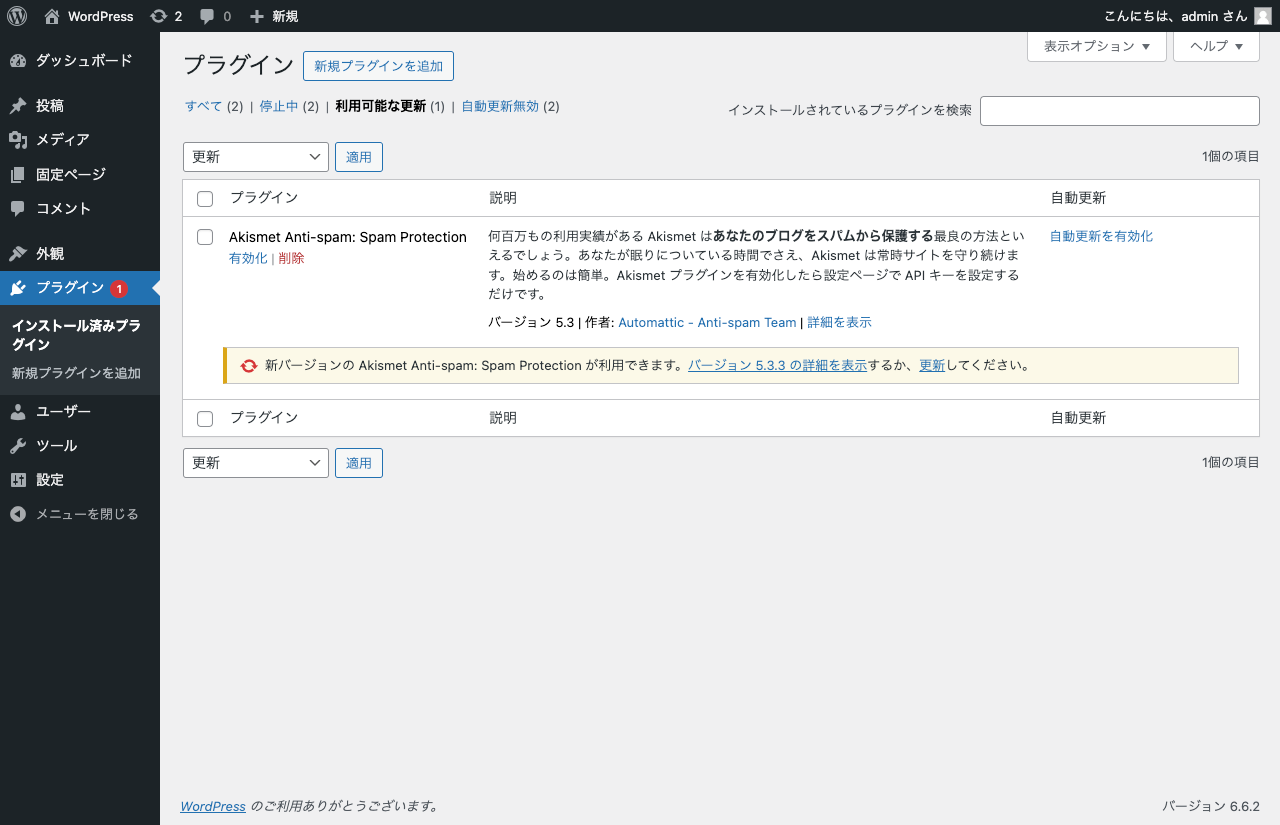Viewport: 1280px width, 825px height.
Task: Open 外観 menu item
Action: click(x=80, y=254)
